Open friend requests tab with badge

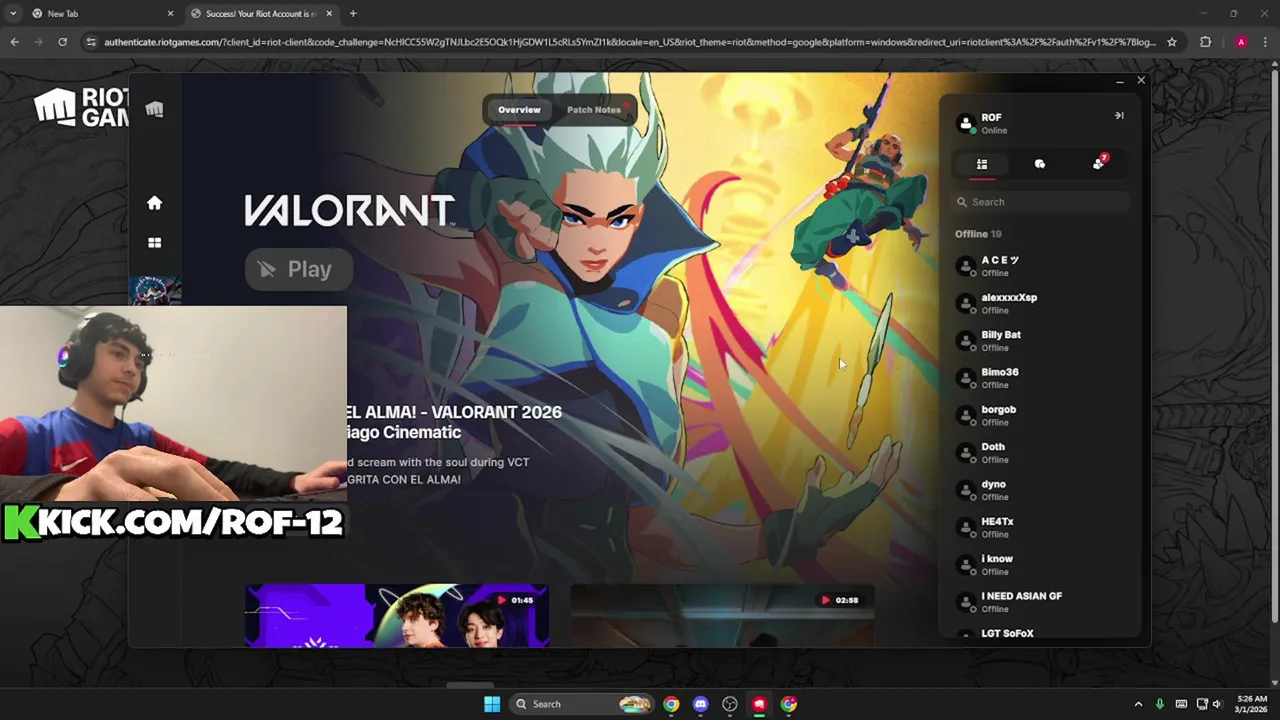coord(1099,163)
